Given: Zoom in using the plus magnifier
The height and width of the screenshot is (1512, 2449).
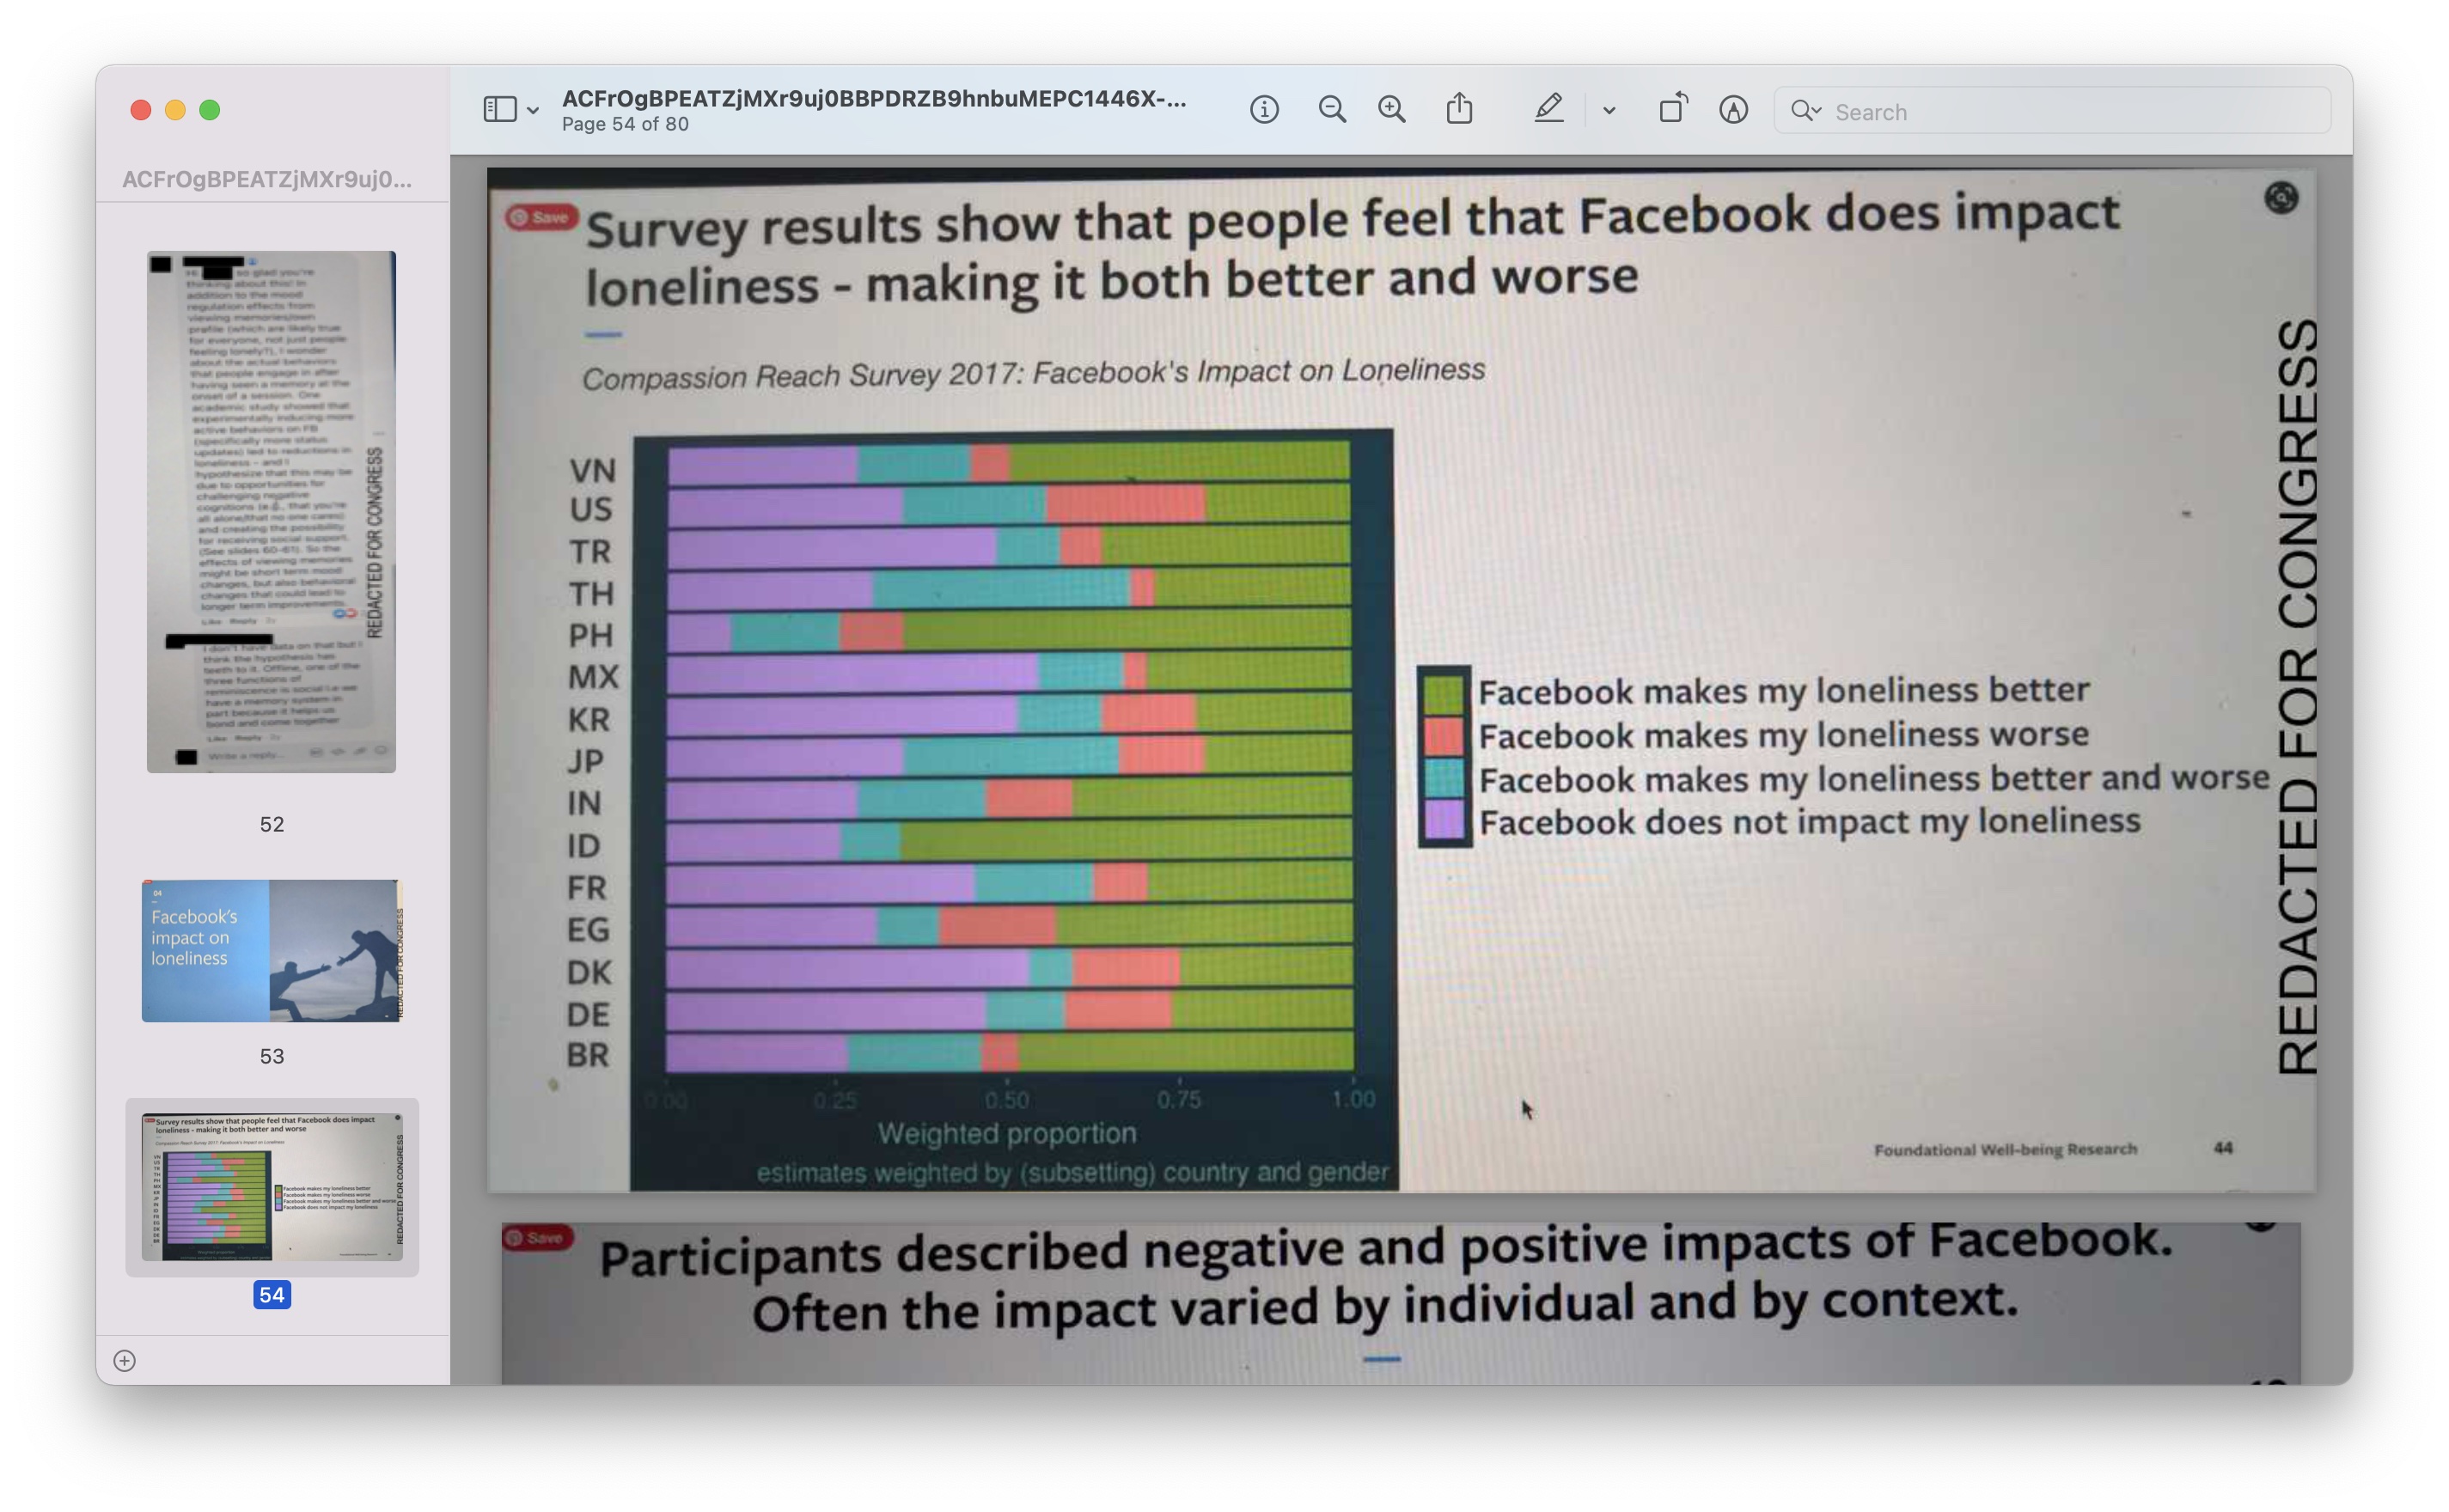Looking at the screenshot, I should coord(1392,110).
